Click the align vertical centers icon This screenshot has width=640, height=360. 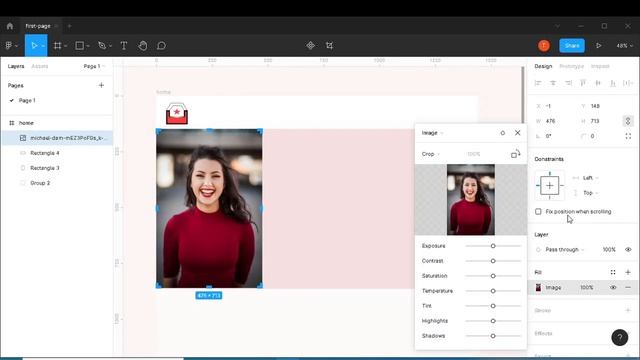(x=598, y=83)
